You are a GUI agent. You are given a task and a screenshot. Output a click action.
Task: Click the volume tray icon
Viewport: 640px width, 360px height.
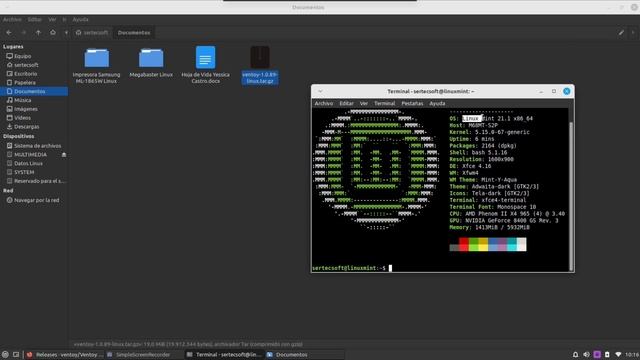586,355
